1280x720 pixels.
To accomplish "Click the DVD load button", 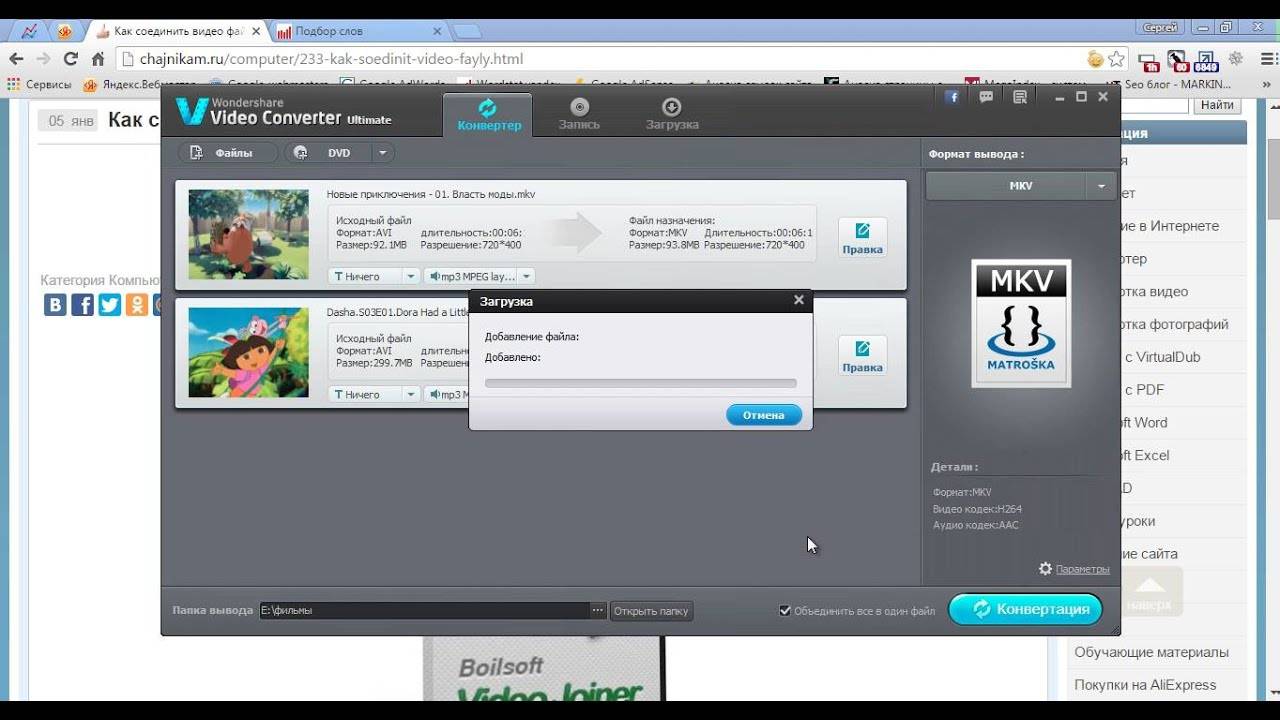I will (x=329, y=153).
